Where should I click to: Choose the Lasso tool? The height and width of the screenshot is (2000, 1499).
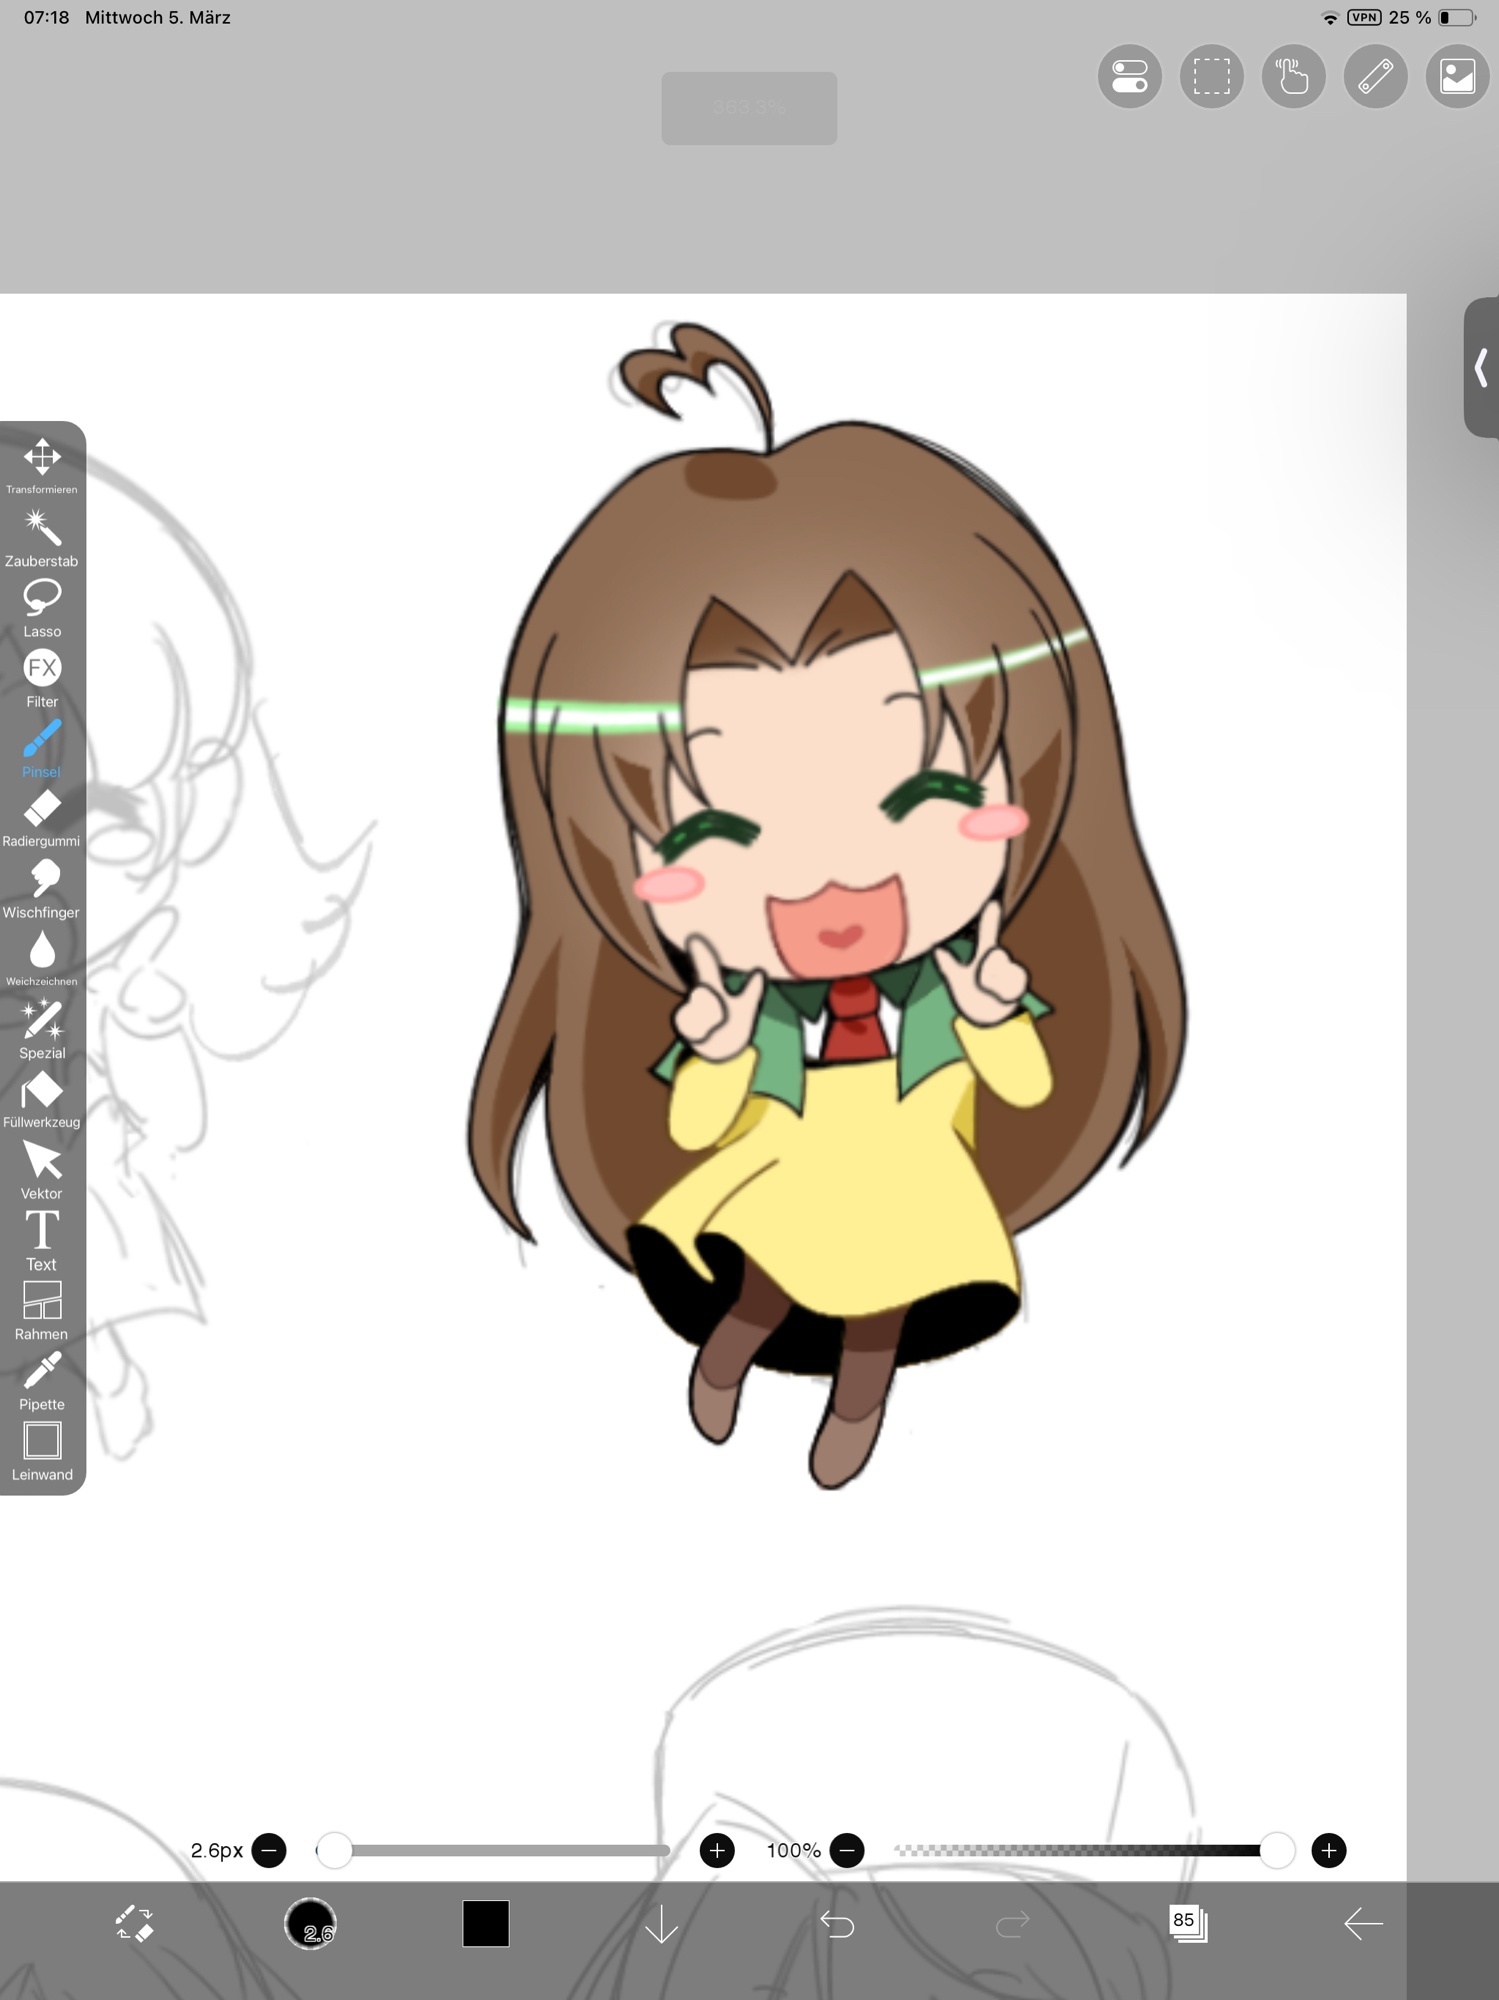click(x=42, y=605)
